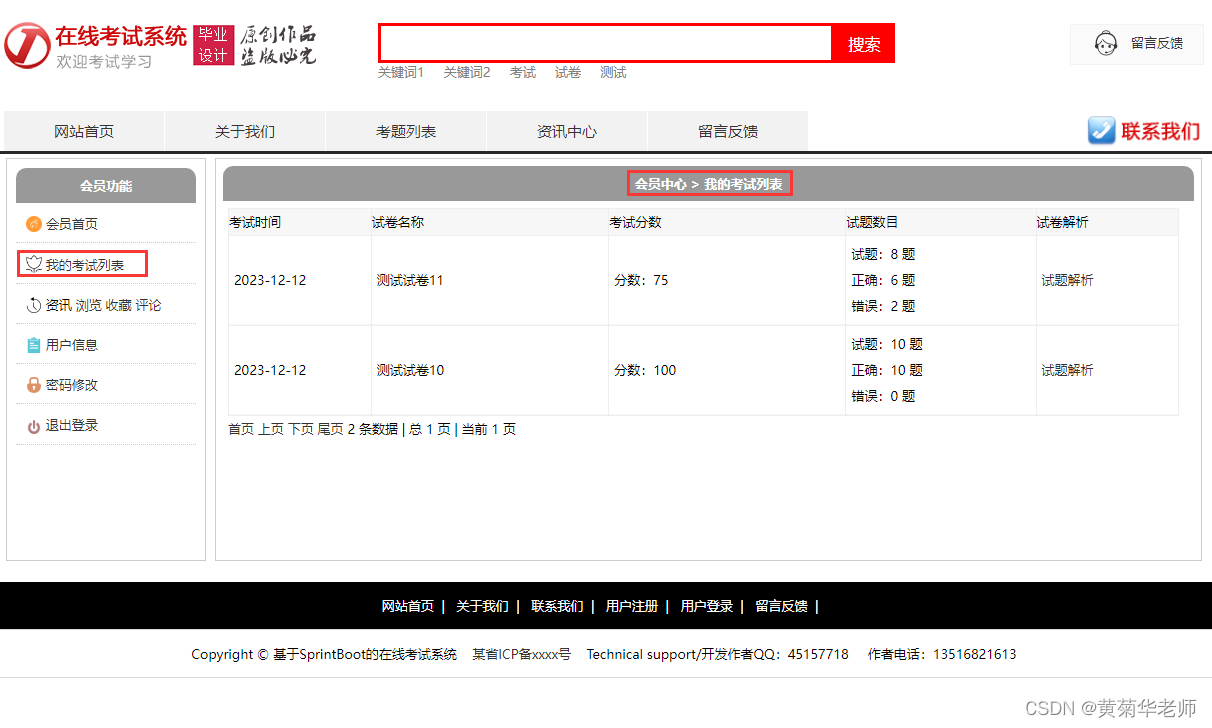Viewport: 1212px width, 728px height.
Task: Open 关于我们 in the navigation bar
Action: tap(245, 131)
